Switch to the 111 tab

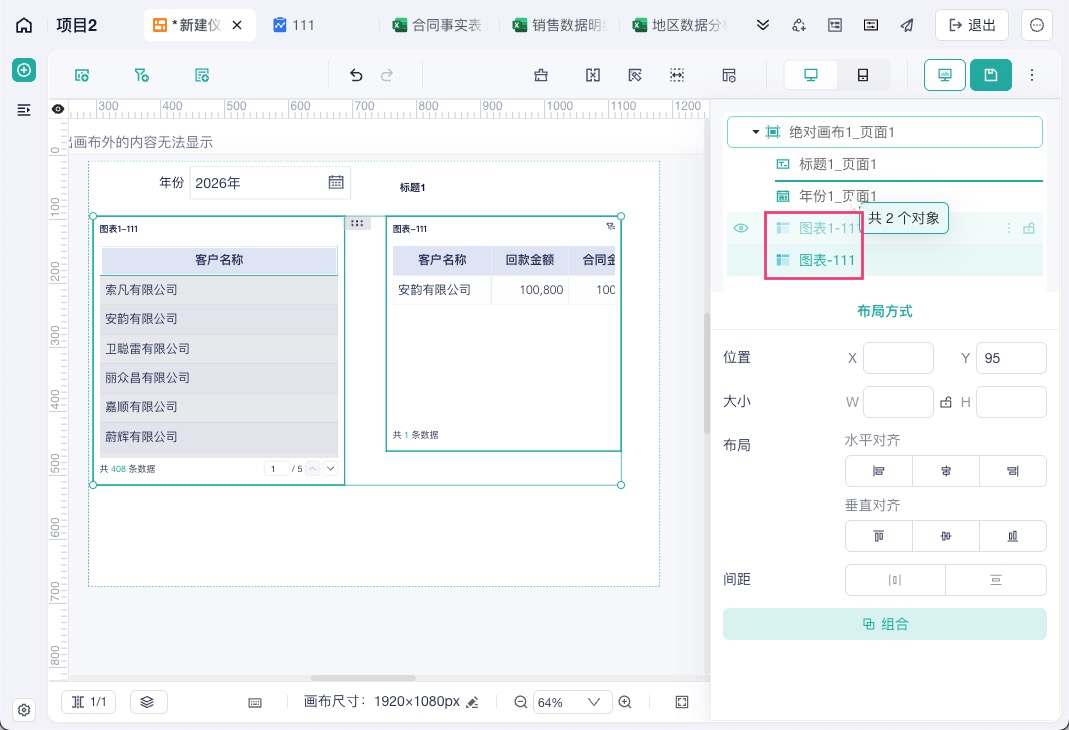tap(294, 25)
